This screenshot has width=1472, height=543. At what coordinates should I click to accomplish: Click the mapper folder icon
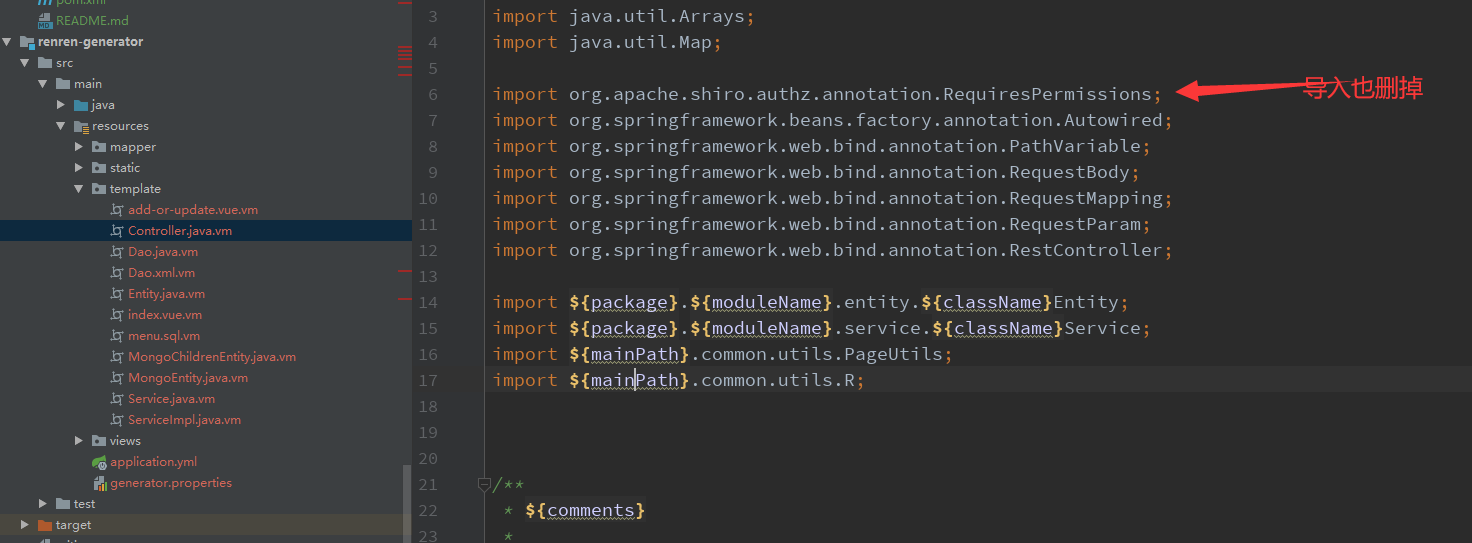99,147
